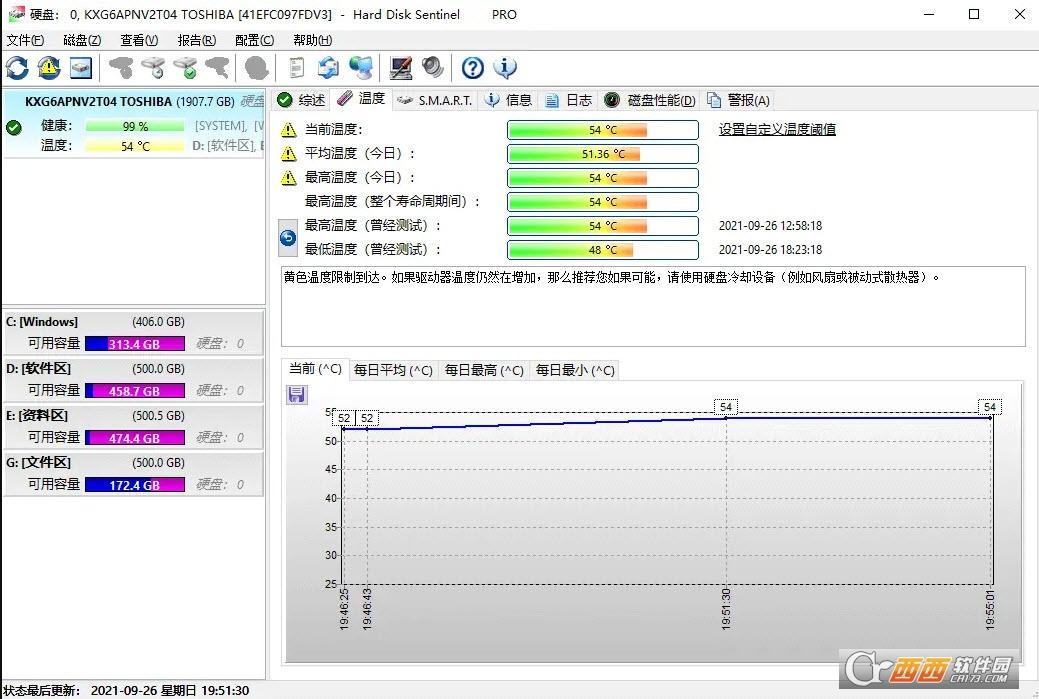The image size is (1039, 699).
Task: Save the temperature chart with floppy icon
Action: pos(296,394)
